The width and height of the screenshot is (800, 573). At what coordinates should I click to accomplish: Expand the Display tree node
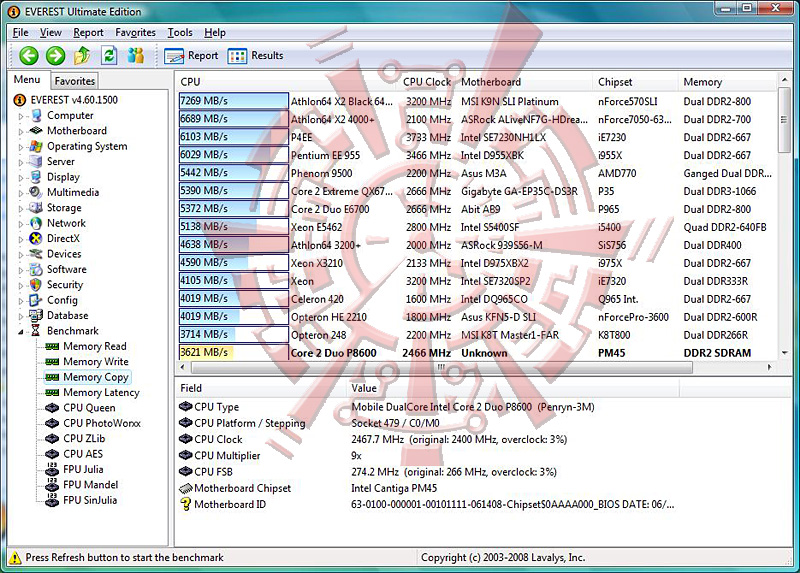coord(21,178)
